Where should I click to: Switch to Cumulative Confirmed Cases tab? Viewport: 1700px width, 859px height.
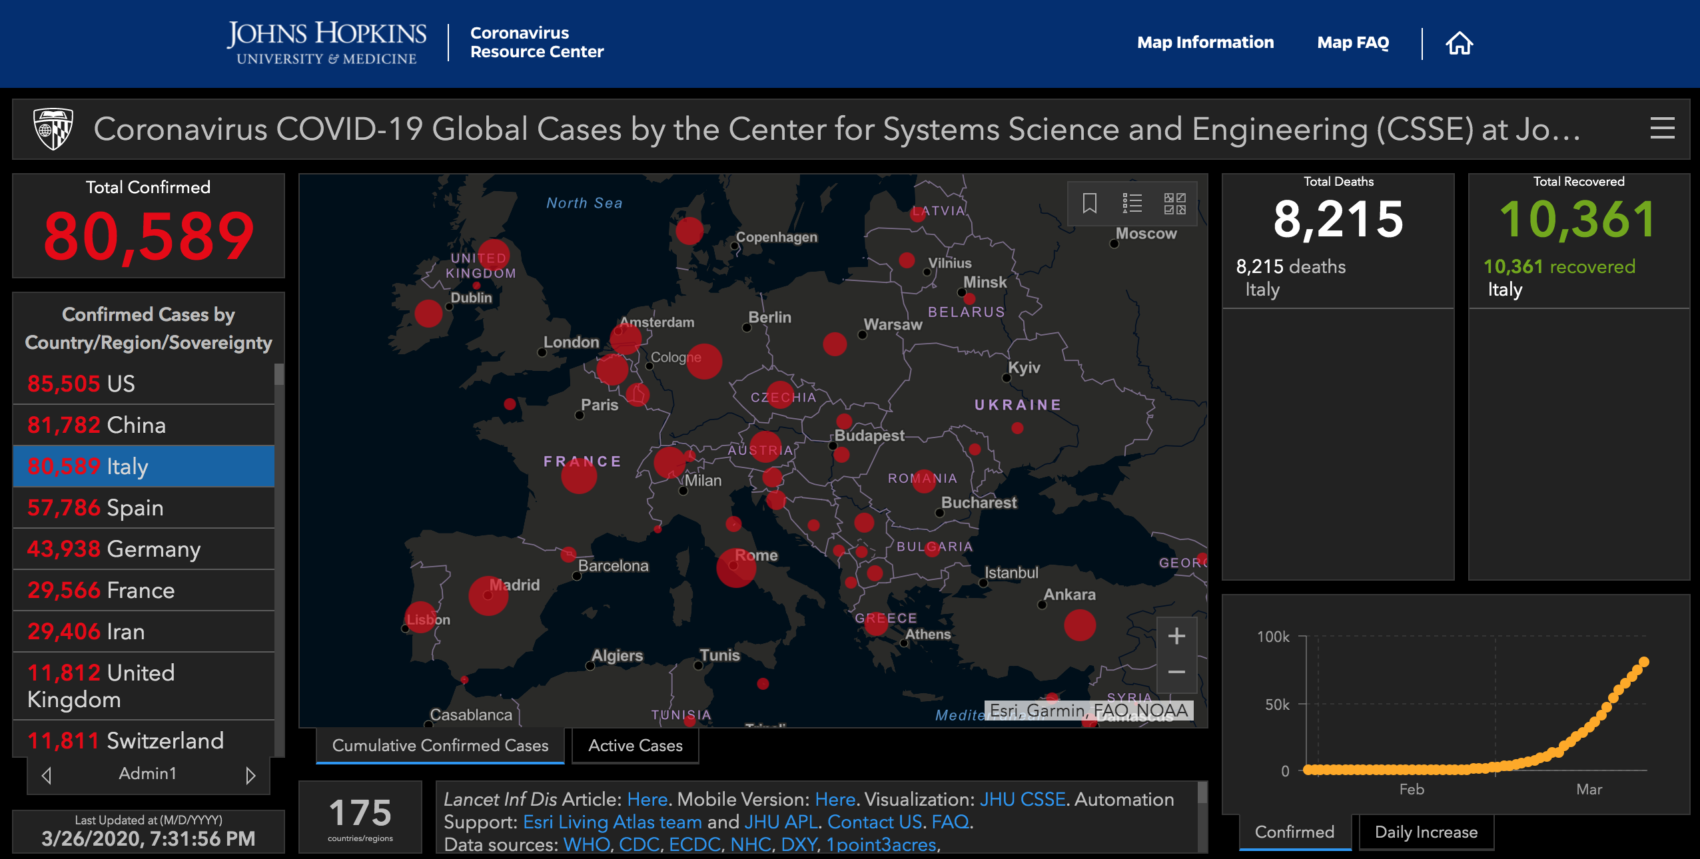pyautogui.click(x=440, y=746)
